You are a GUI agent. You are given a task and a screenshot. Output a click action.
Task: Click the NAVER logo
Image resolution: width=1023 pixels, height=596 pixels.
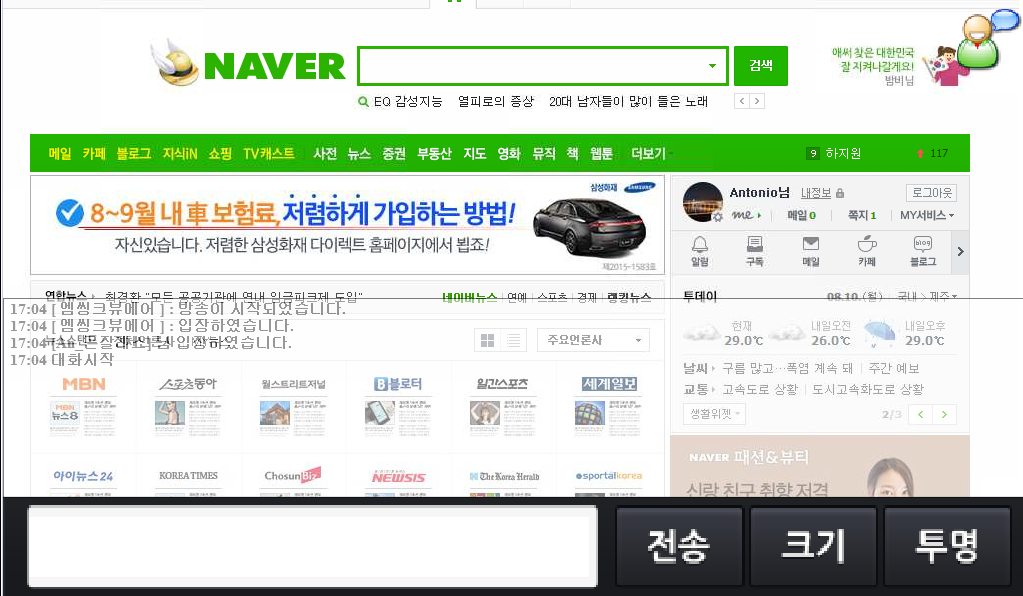275,67
